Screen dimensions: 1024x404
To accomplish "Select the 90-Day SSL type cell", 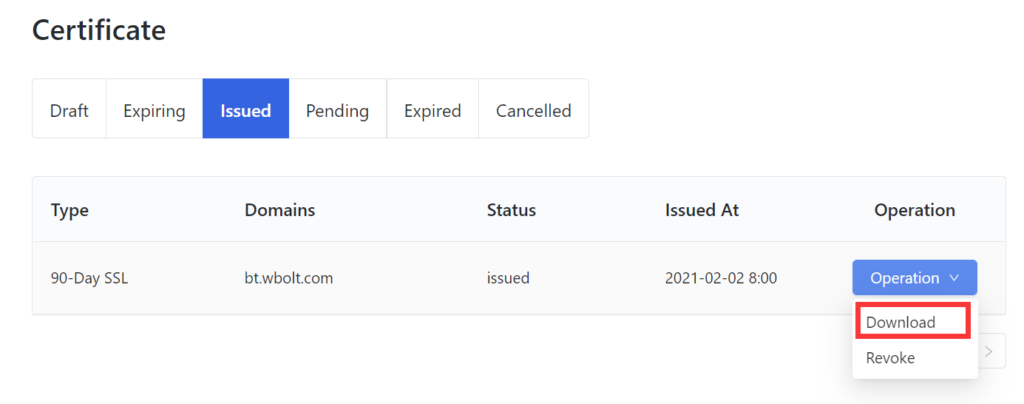I will 89,278.
